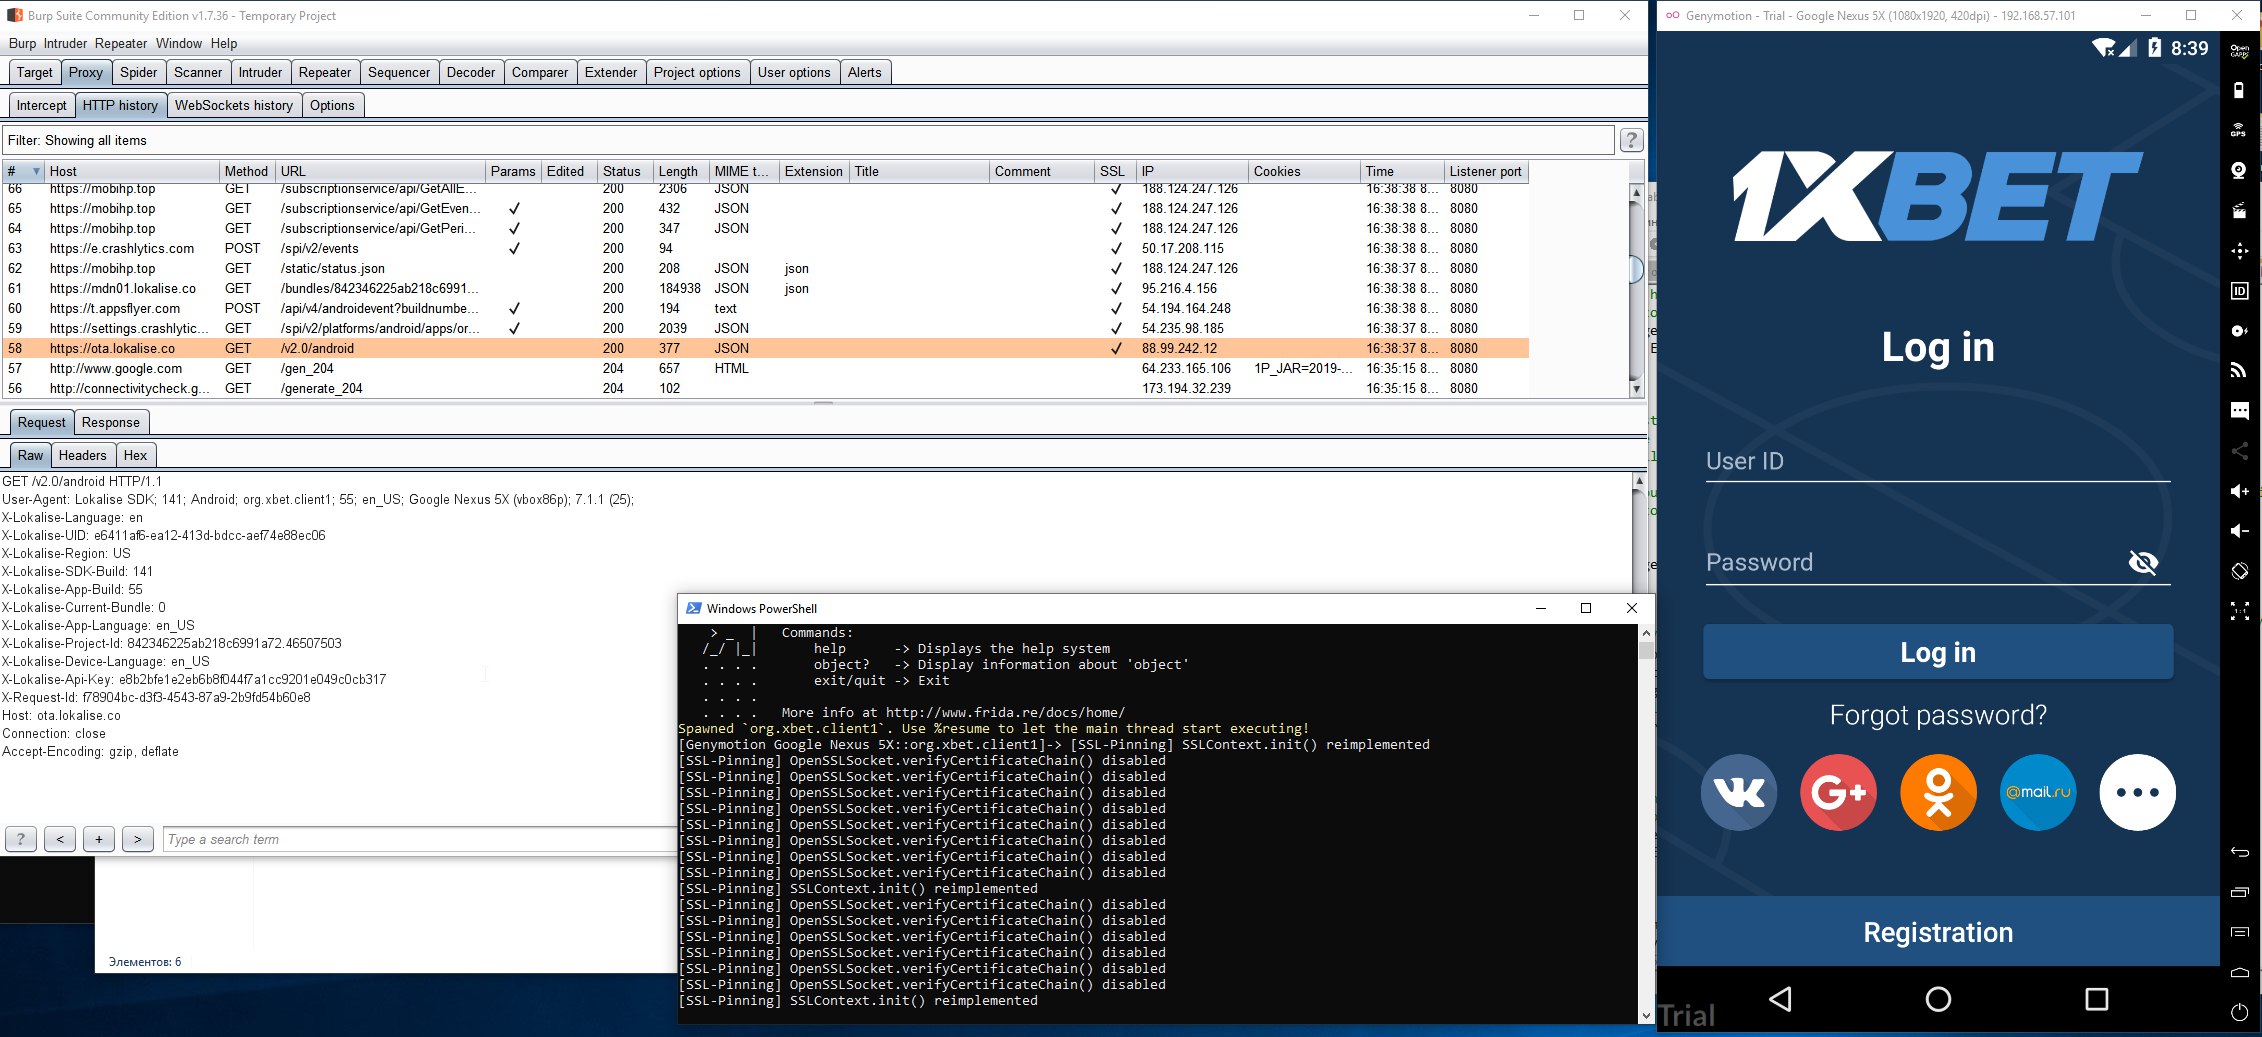
Task: Open Genymotion network feed widget
Action: click(x=2240, y=371)
